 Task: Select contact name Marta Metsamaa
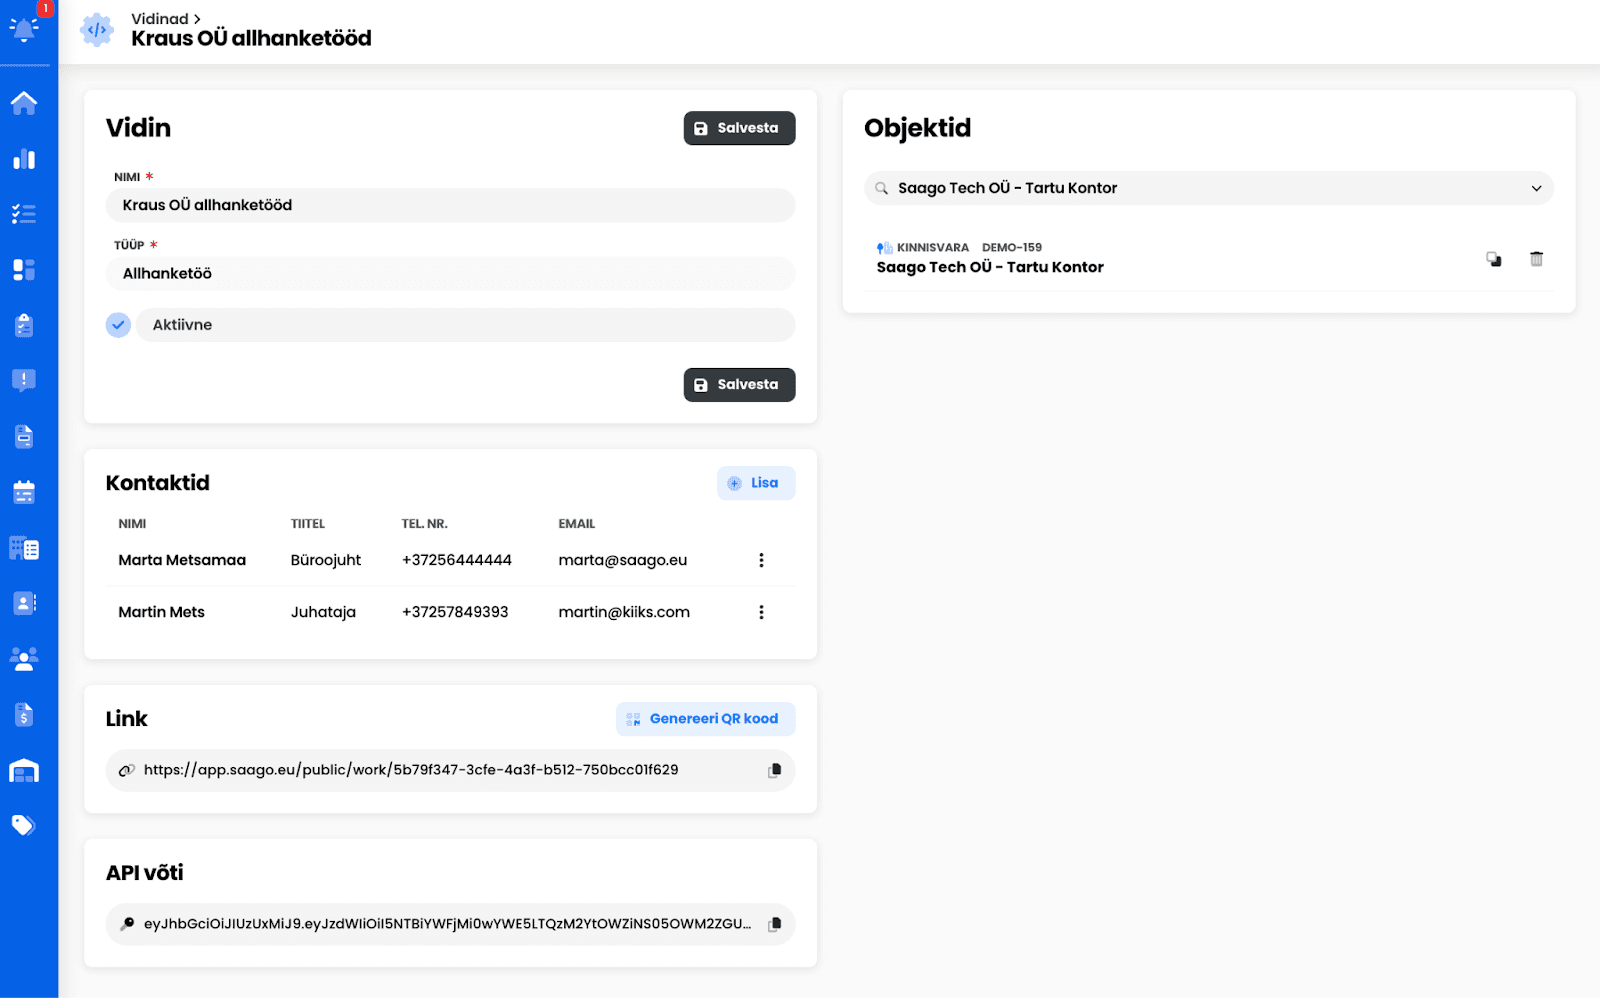(182, 560)
